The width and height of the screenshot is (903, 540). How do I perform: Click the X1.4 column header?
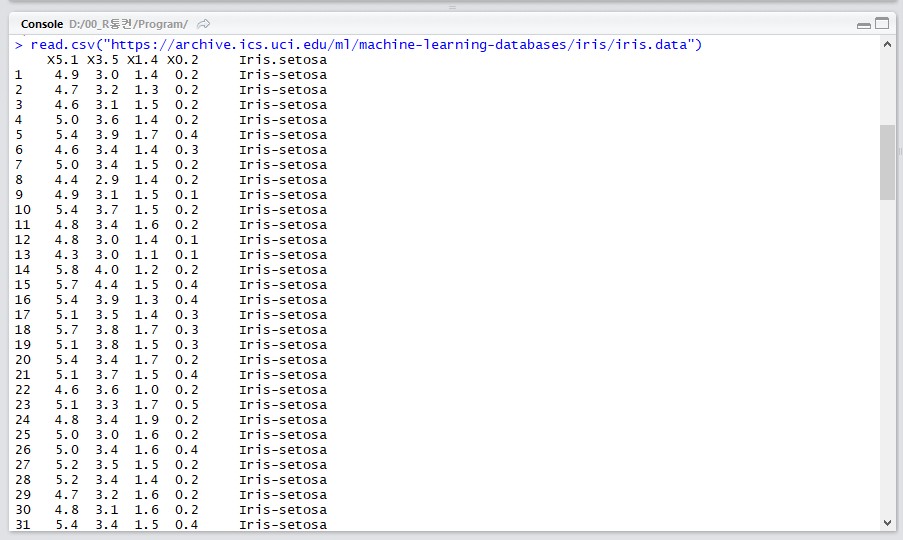(x=142, y=60)
